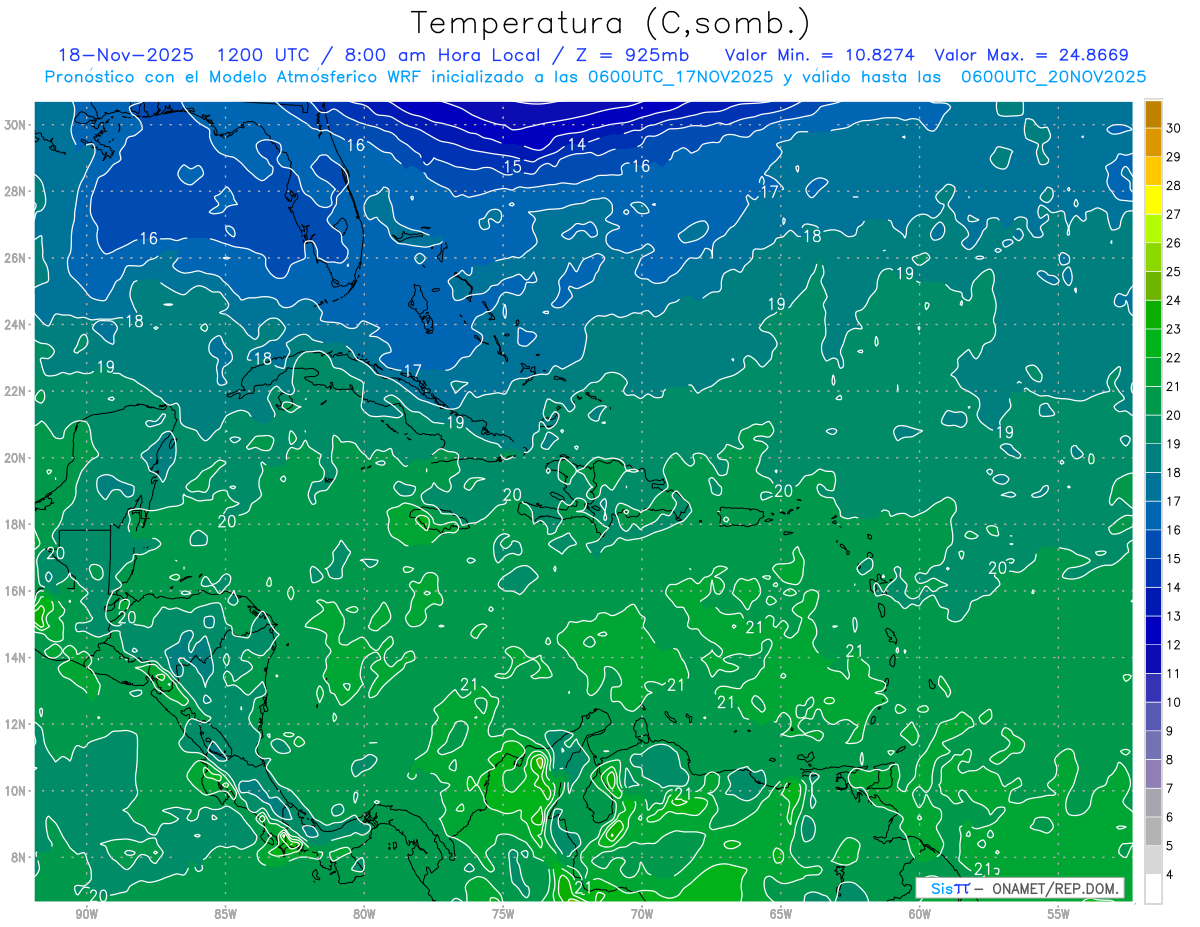The height and width of the screenshot is (927, 1200).
Task: Click the "SisTT - ONAMET/REP.DOM." logo box
Action: (x=1021, y=888)
